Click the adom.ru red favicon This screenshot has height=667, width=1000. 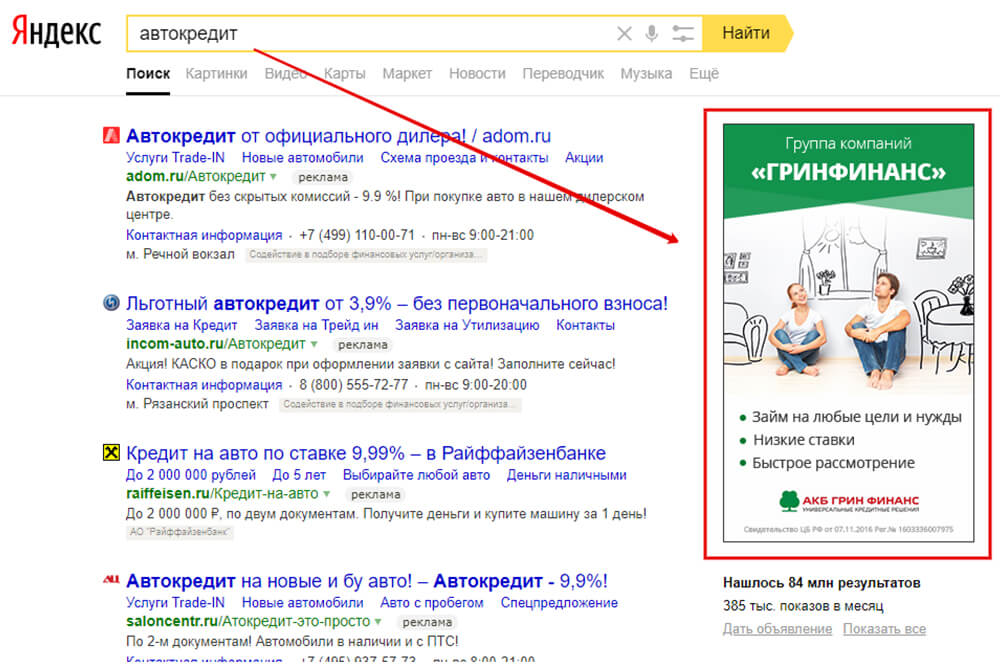click(111, 135)
